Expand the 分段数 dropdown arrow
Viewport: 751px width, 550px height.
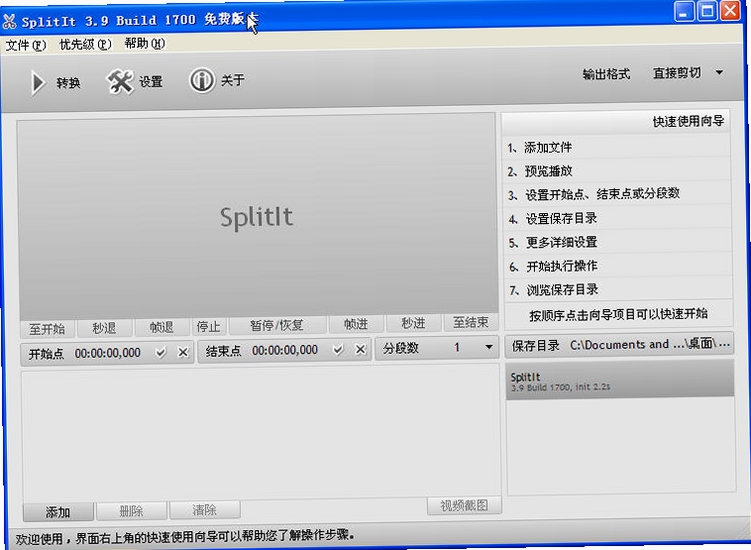pyautogui.click(x=489, y=346)
